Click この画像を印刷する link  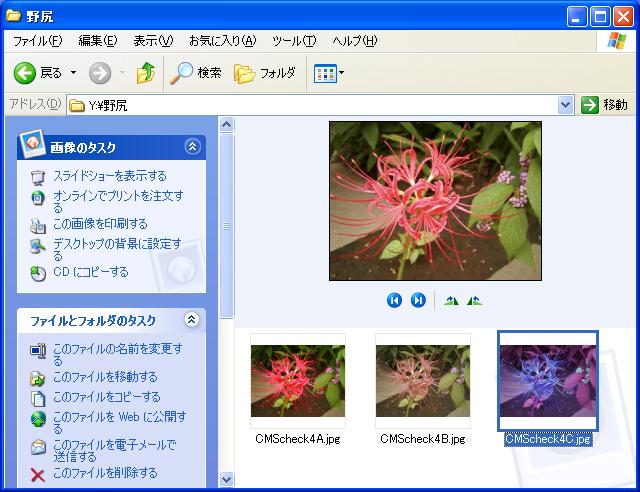tap(100, 224)
